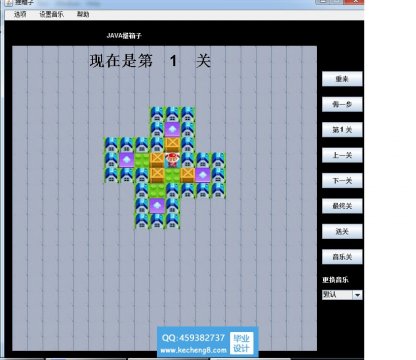This screenshot has width=416, height=360.
Task: Click the crate below the player's left crate
Action: pyautogui.click(x=157, y=175)
